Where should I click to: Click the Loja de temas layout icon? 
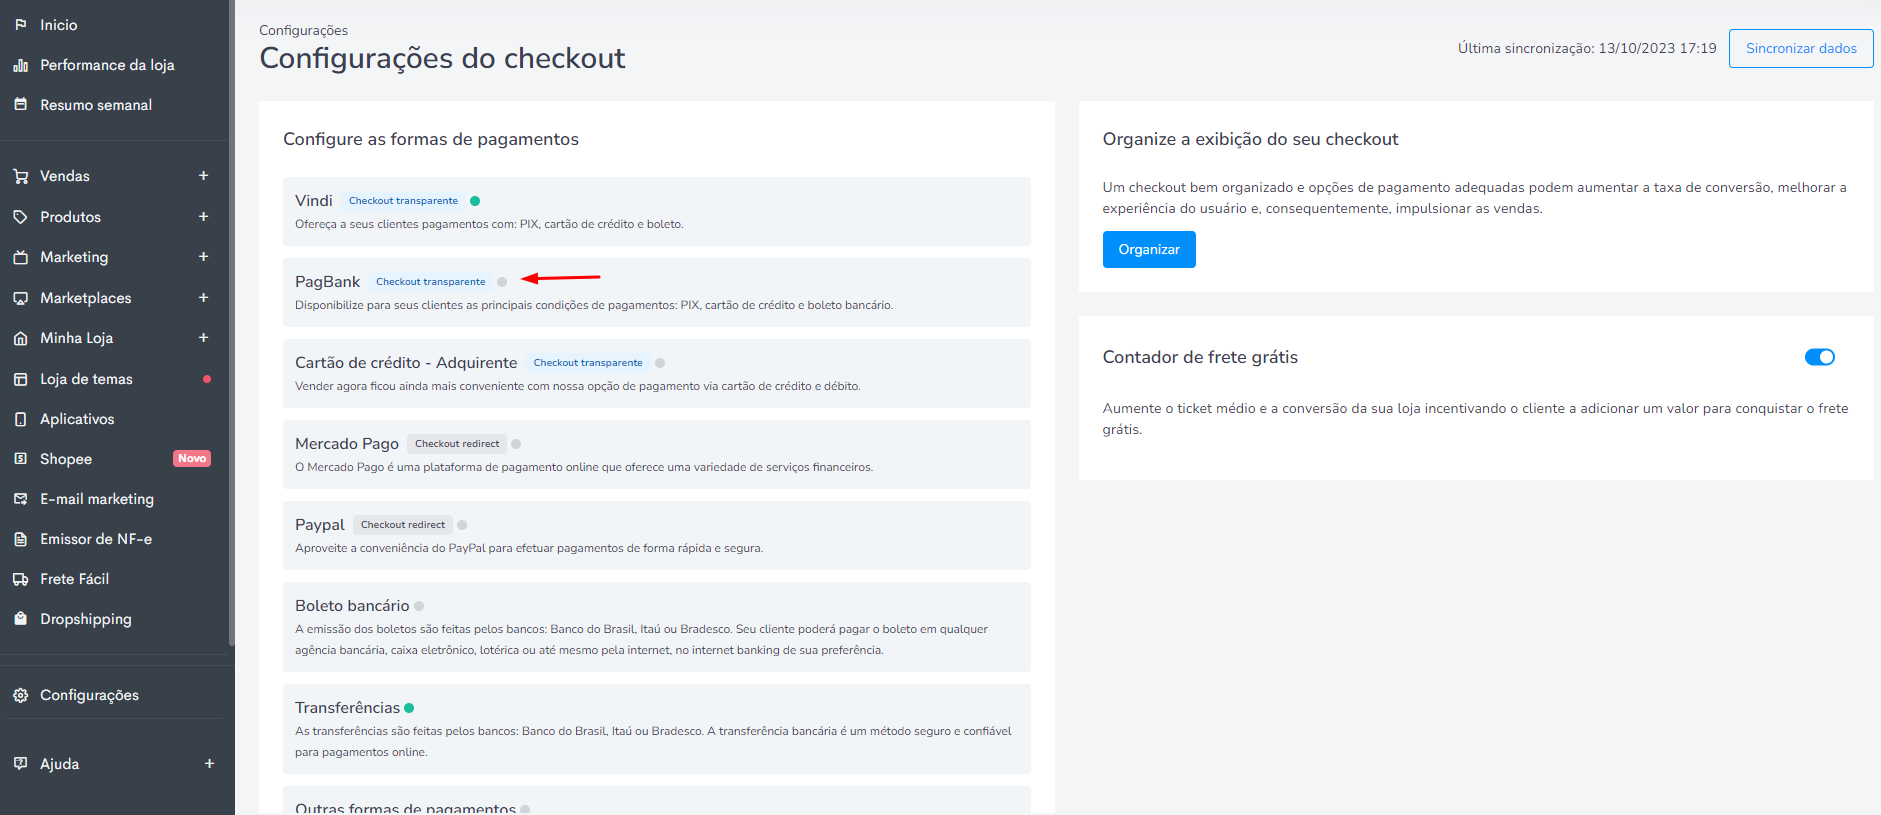pyautogui.click(x=20, y=379)
